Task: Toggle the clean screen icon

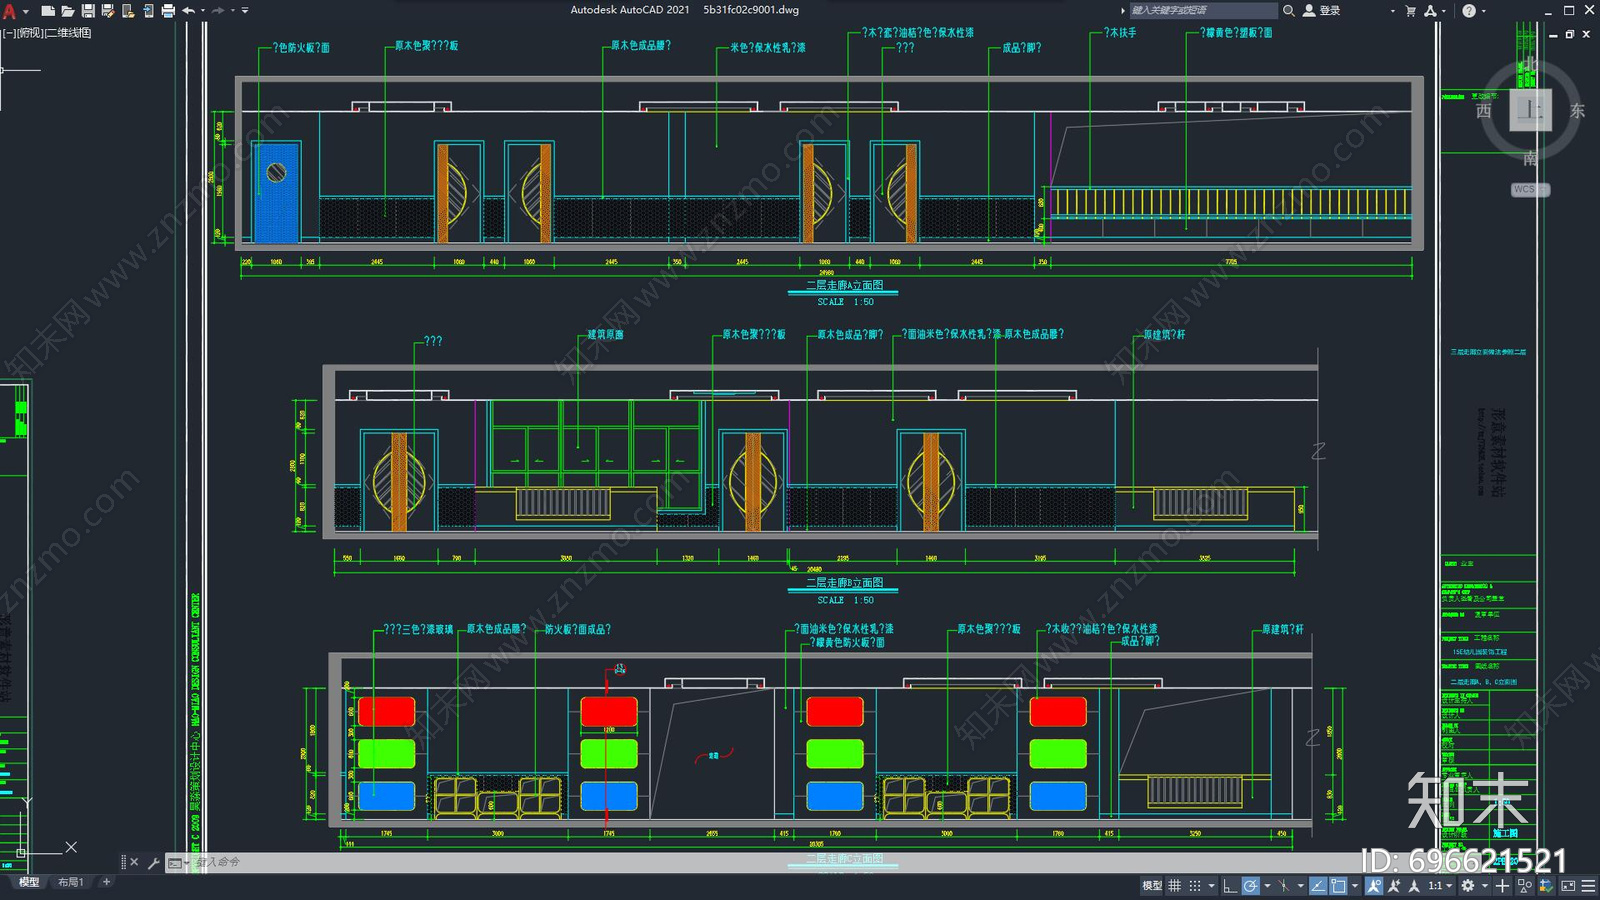Action: coord(1568,886)
